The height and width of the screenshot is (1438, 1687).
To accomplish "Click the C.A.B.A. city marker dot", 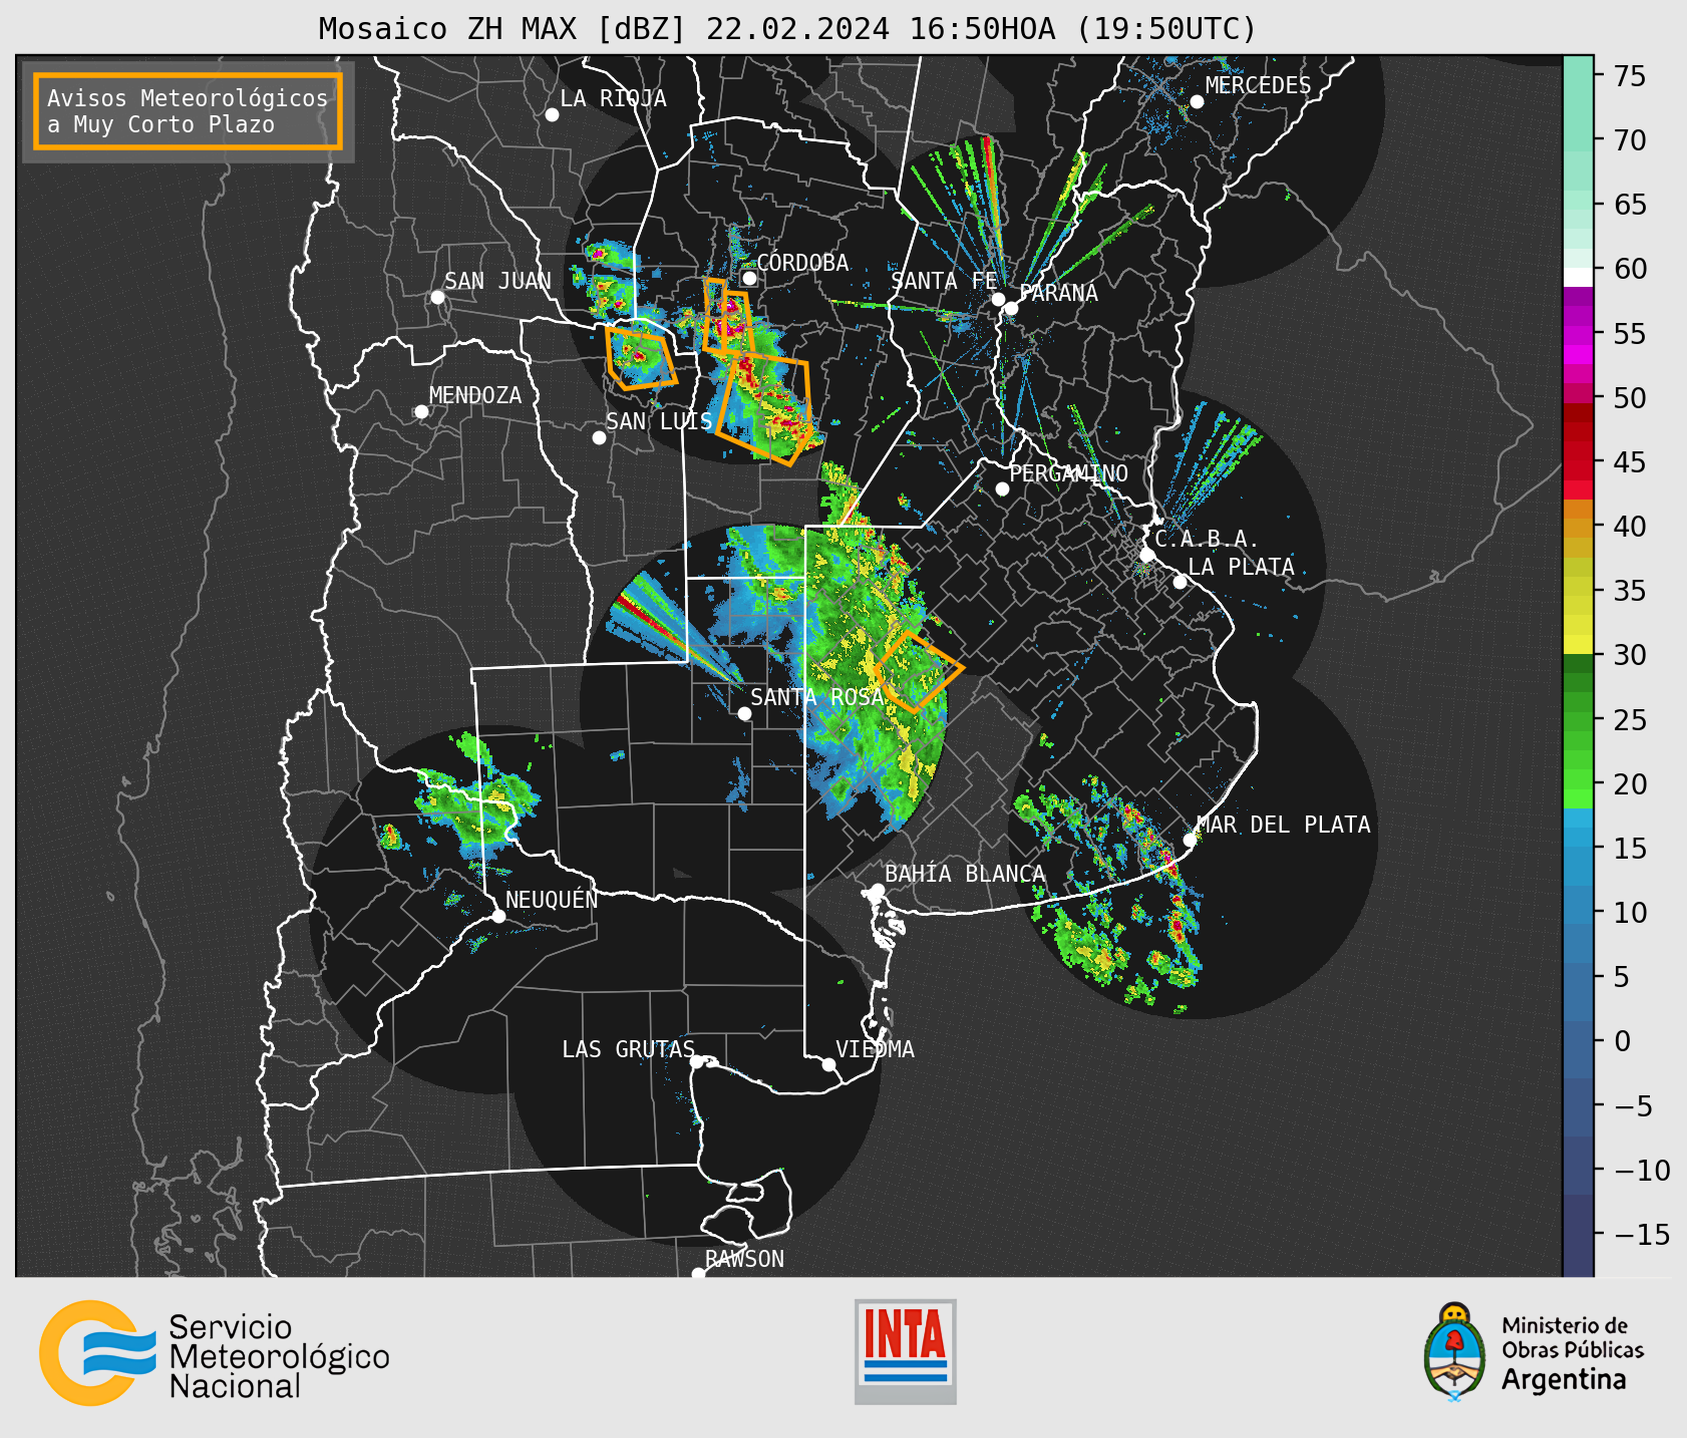I will pos(1147,555).
